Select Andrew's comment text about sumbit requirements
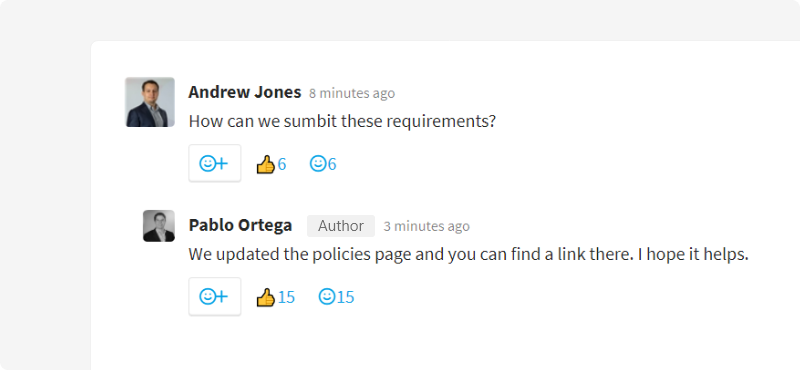The height and width of the screenshot is (370, 800). pyautogui.click(x=342, y=122)
